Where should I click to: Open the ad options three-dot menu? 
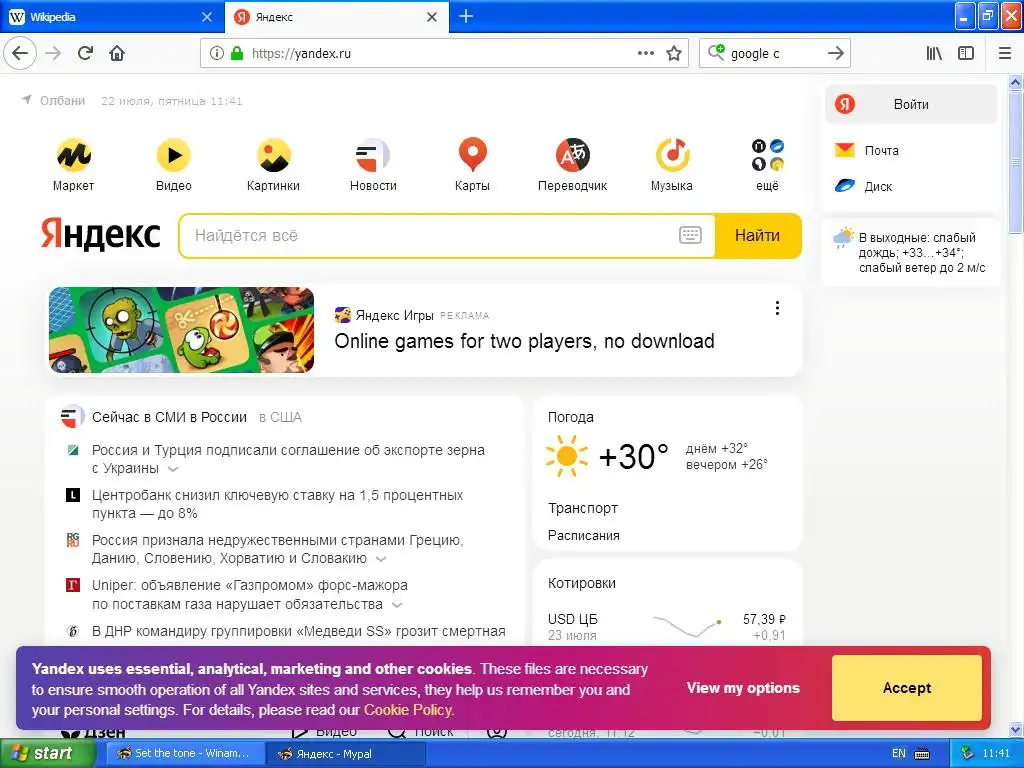coord(777,308)
